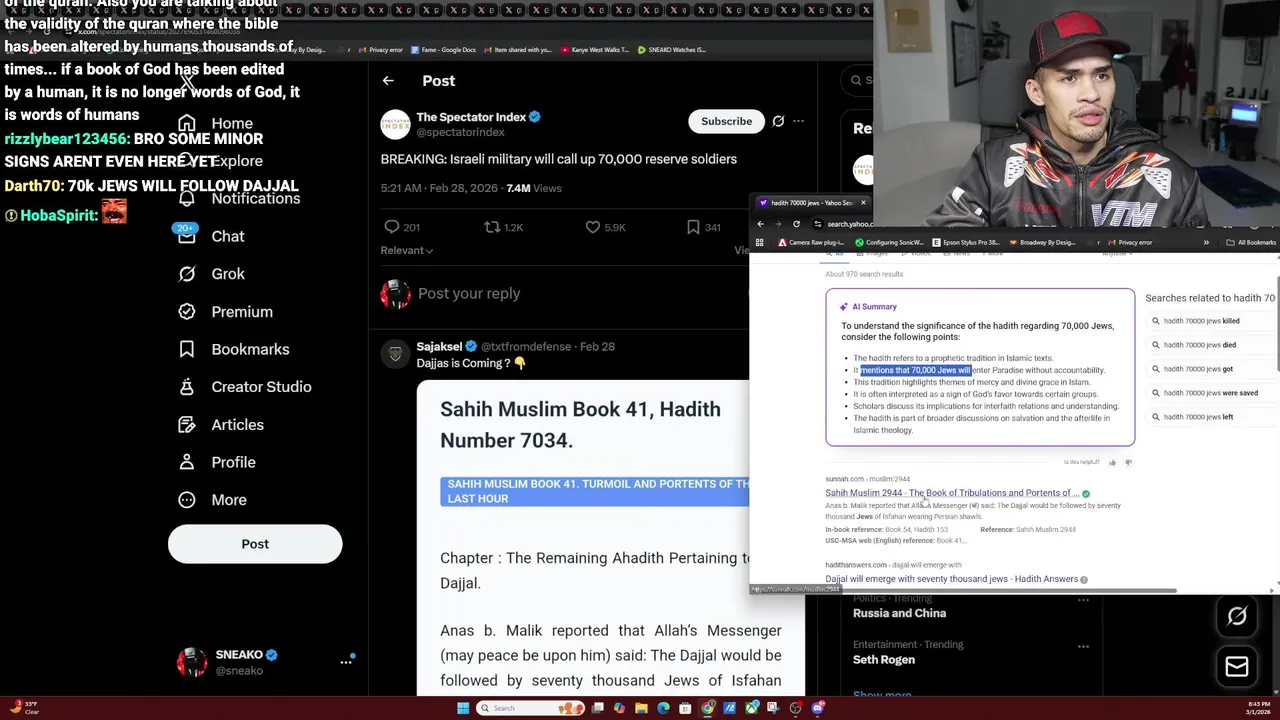The image size is (1280, 720).
Task: Open 'Configuring SonicW...' bookmark
Action: 888,243
